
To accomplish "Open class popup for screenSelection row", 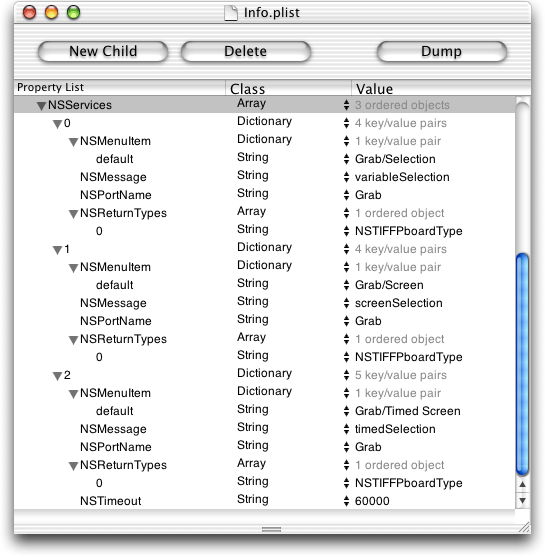I will 346,303.
